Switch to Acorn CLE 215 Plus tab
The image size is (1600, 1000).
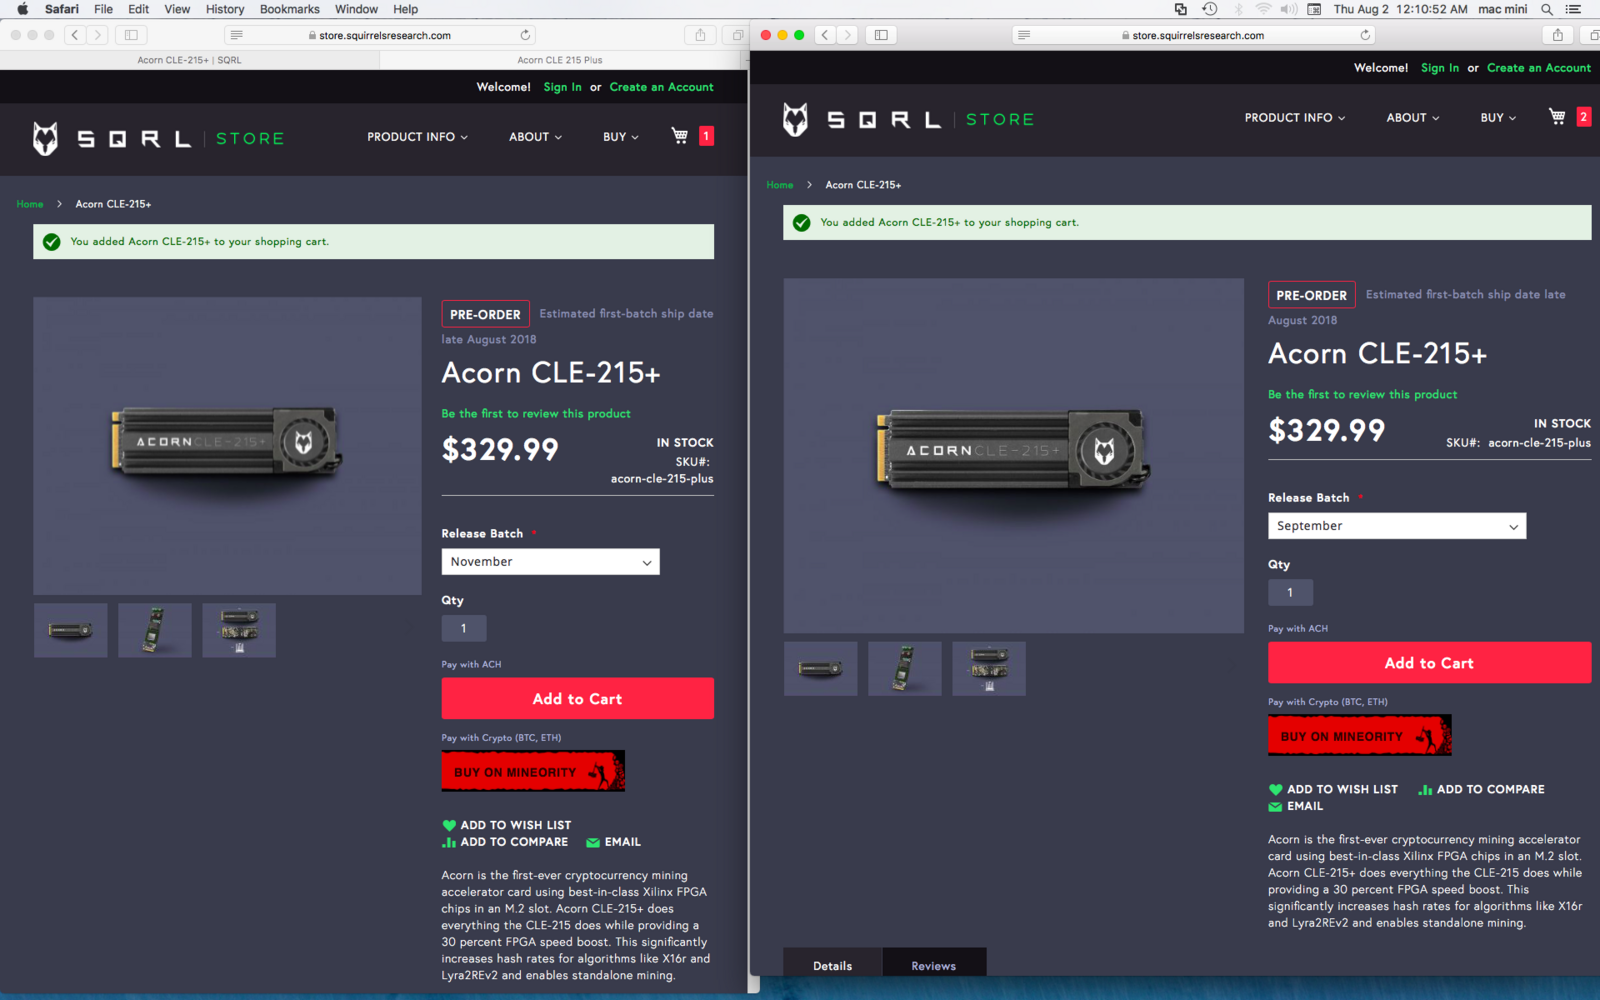click(560, 60)
